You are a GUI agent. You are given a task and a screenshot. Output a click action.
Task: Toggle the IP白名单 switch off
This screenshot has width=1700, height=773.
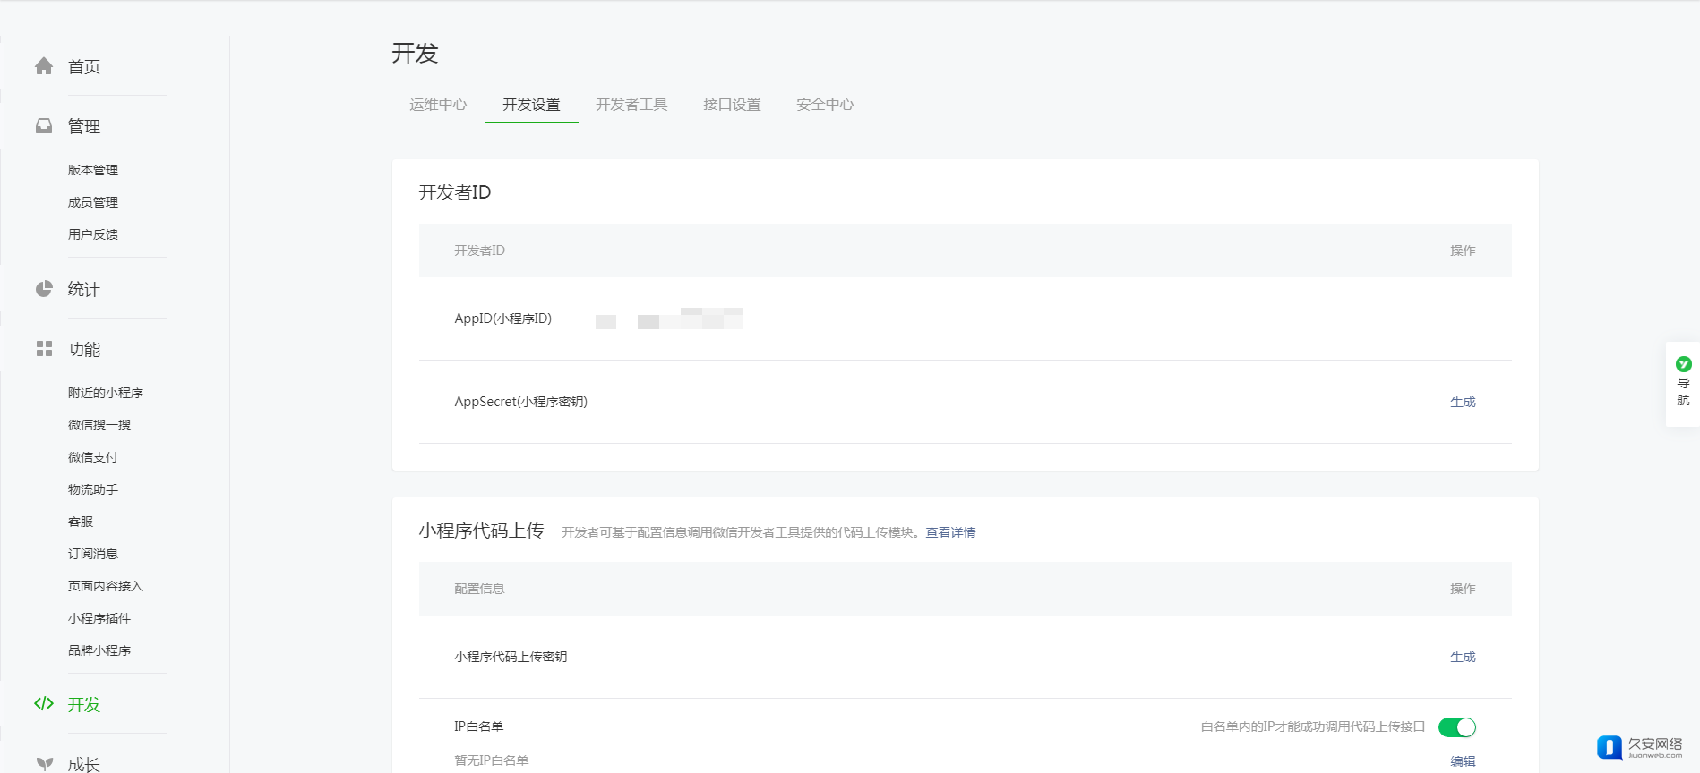[1456, 727]
